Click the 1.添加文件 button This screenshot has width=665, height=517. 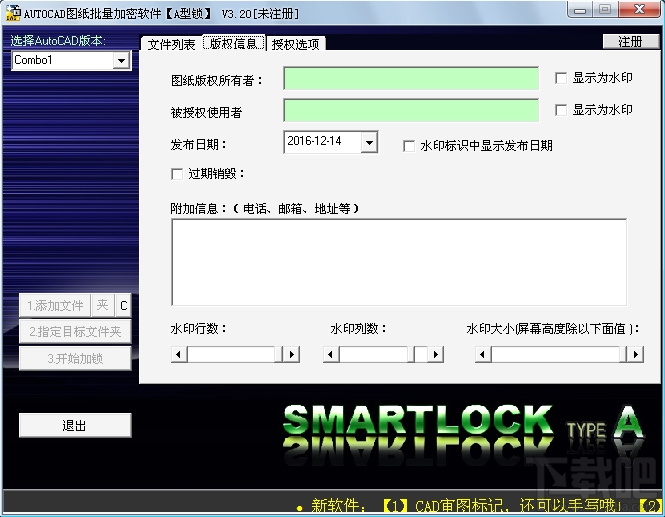coord(55,305)
